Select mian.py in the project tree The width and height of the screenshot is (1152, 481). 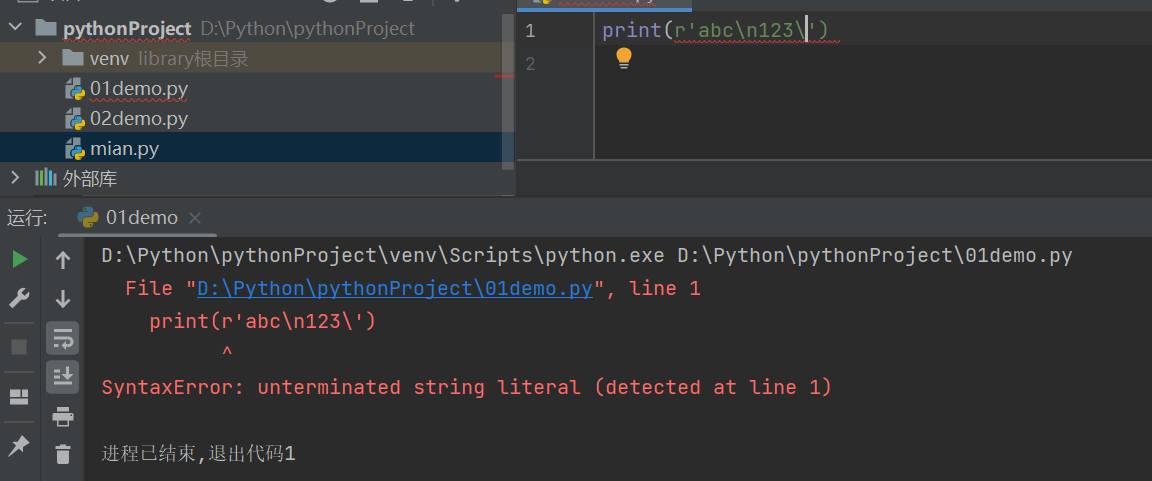pyautogui.click(x=124, y=149)
